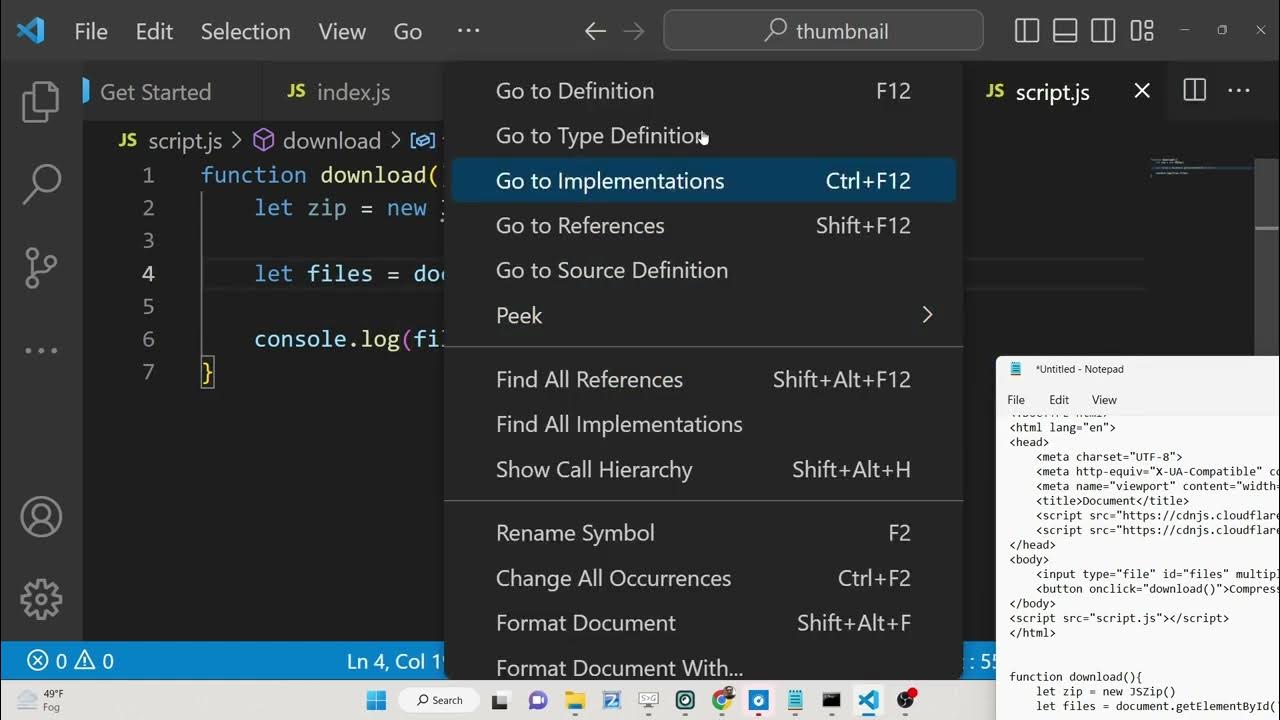The image size is (1280, 720).
Task: Toggle the secondary side bar layout button
Action: coord(1103,31)
